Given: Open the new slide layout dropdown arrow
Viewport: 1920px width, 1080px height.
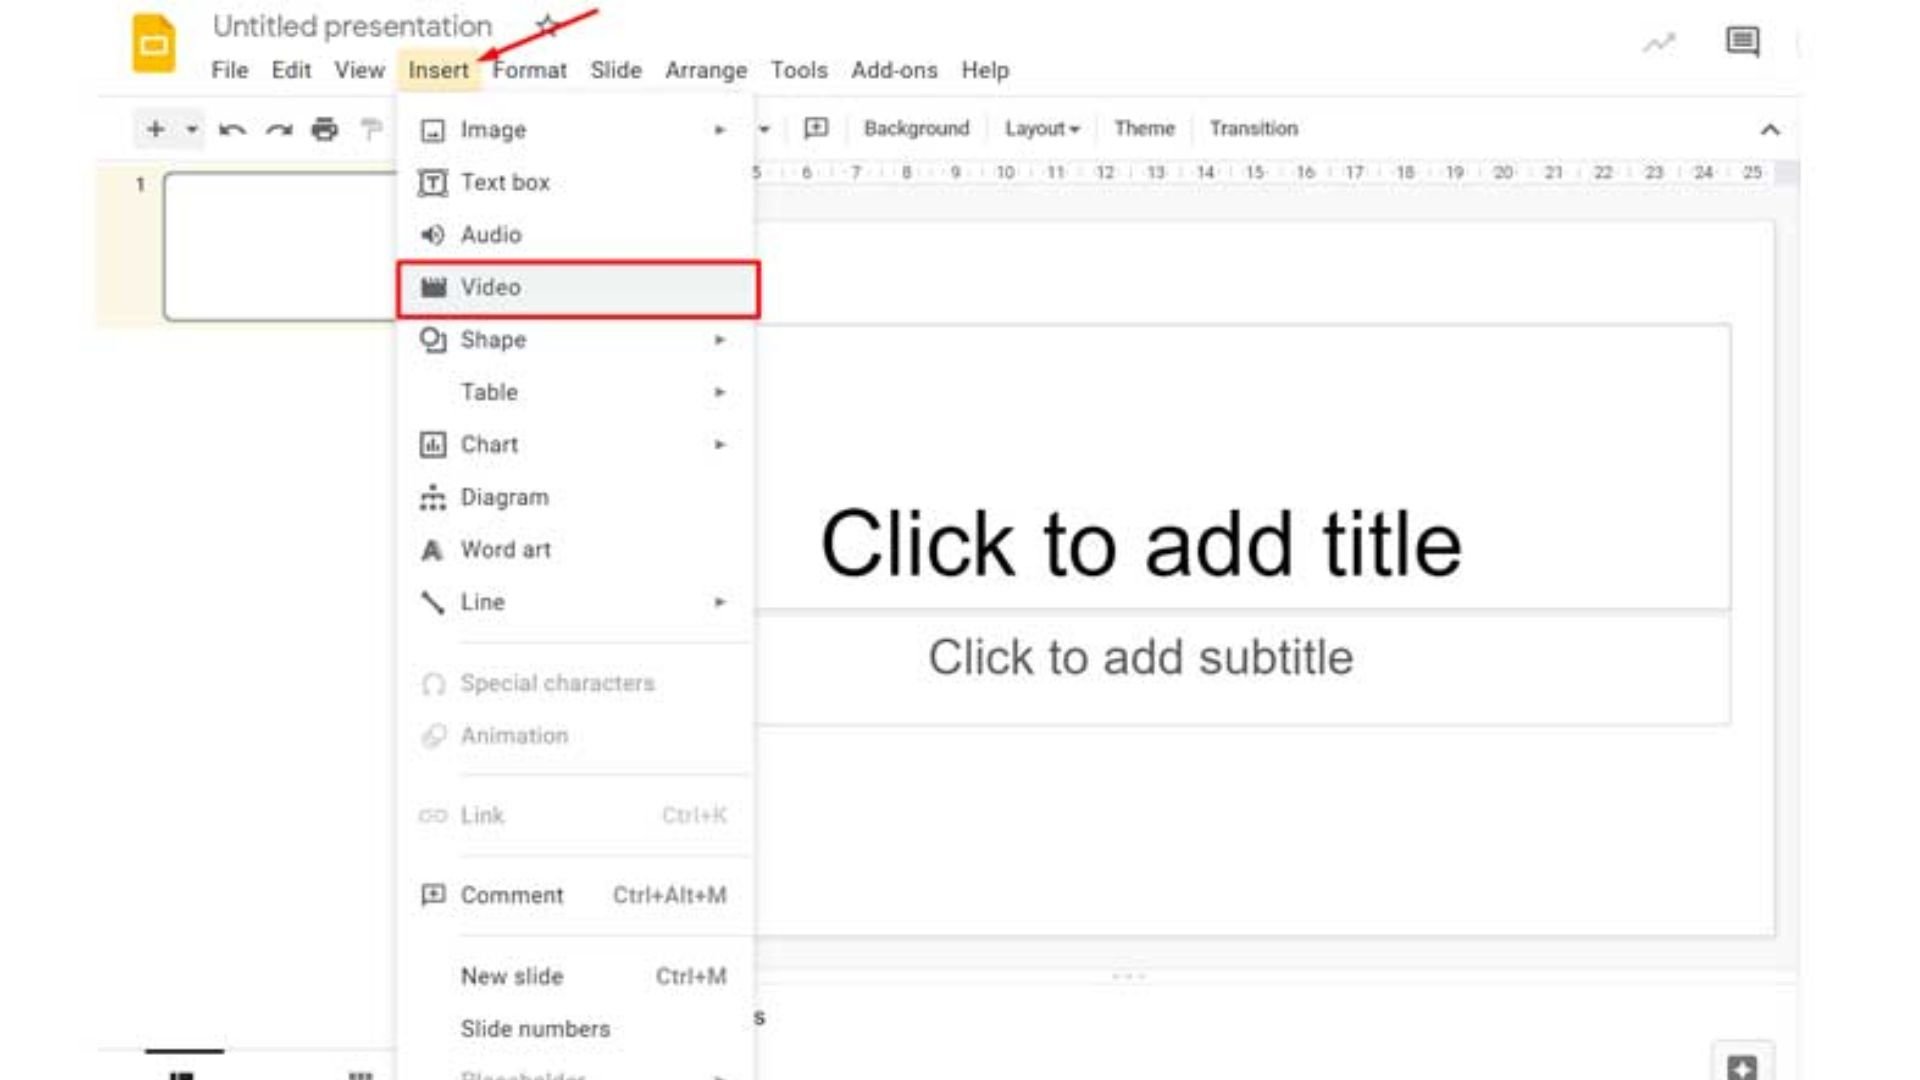Looking at the screenshot, I should click(x=191, y=129).
